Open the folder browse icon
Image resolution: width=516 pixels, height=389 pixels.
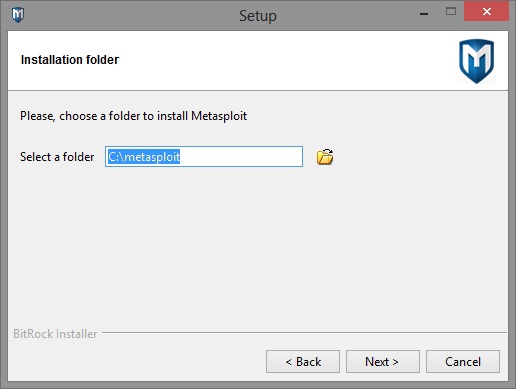325,157
